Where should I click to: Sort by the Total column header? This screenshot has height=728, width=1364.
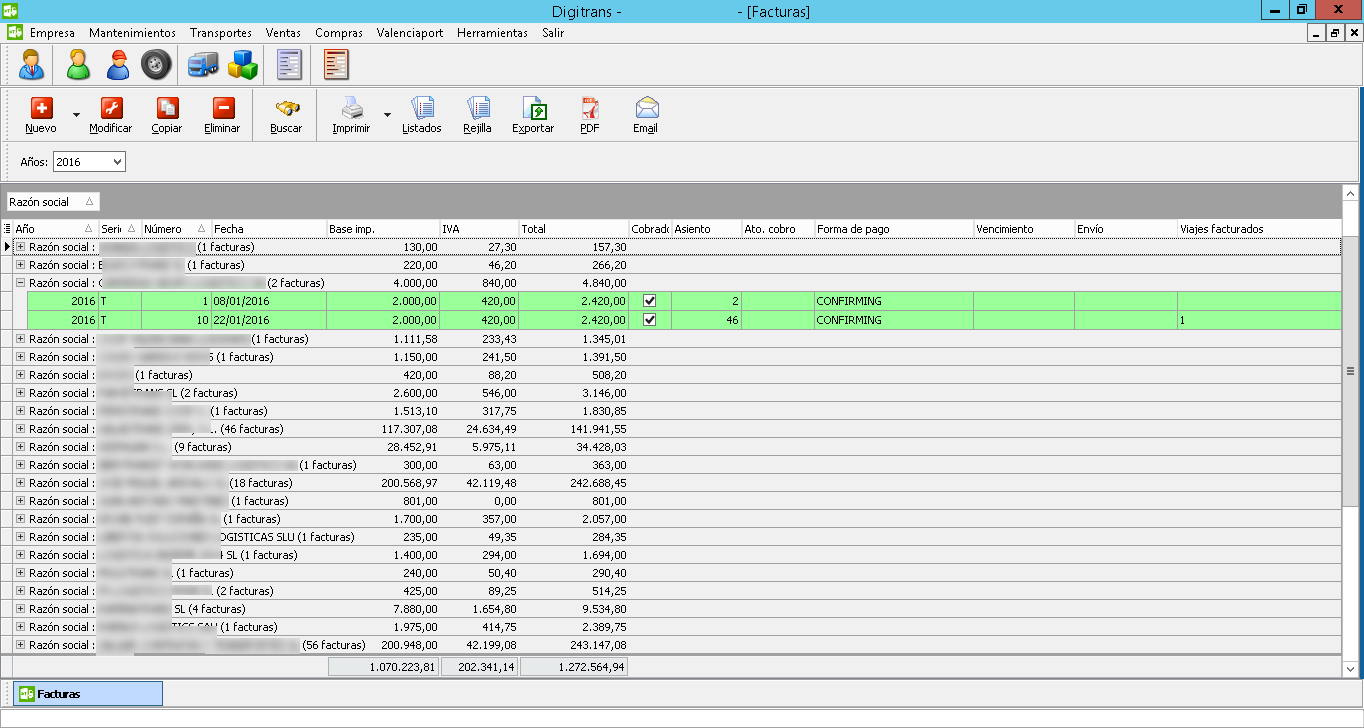(x=574, y=229)
